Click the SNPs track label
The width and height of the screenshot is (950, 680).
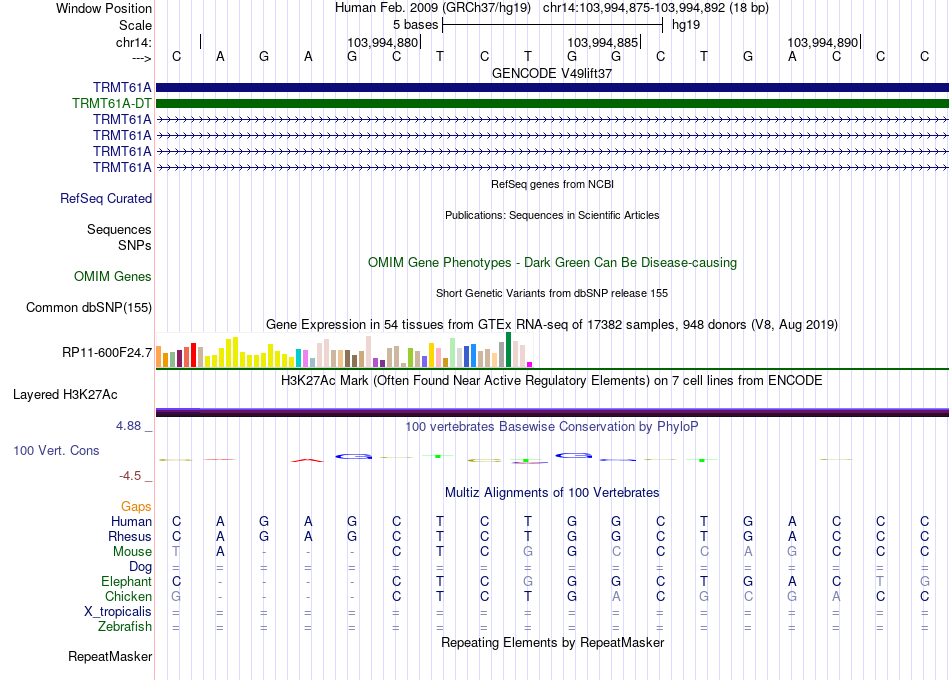pos(135,245)
